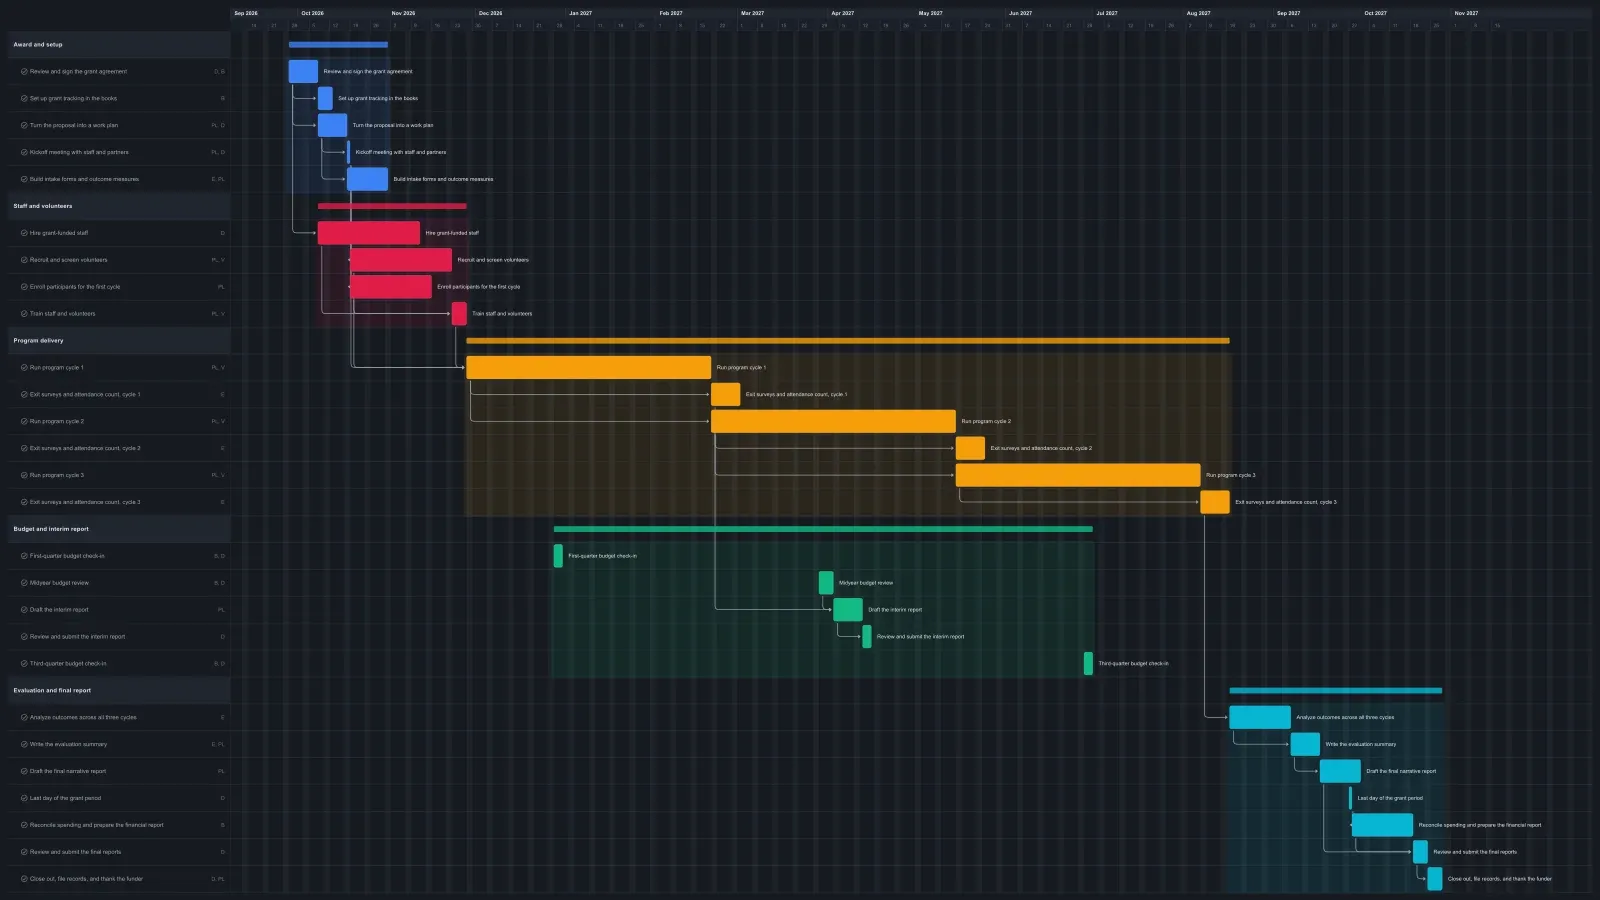Click check icon for First-quarter budget check-in
The width and height of the screenshot is (1600, 900).
pos(24,556)
